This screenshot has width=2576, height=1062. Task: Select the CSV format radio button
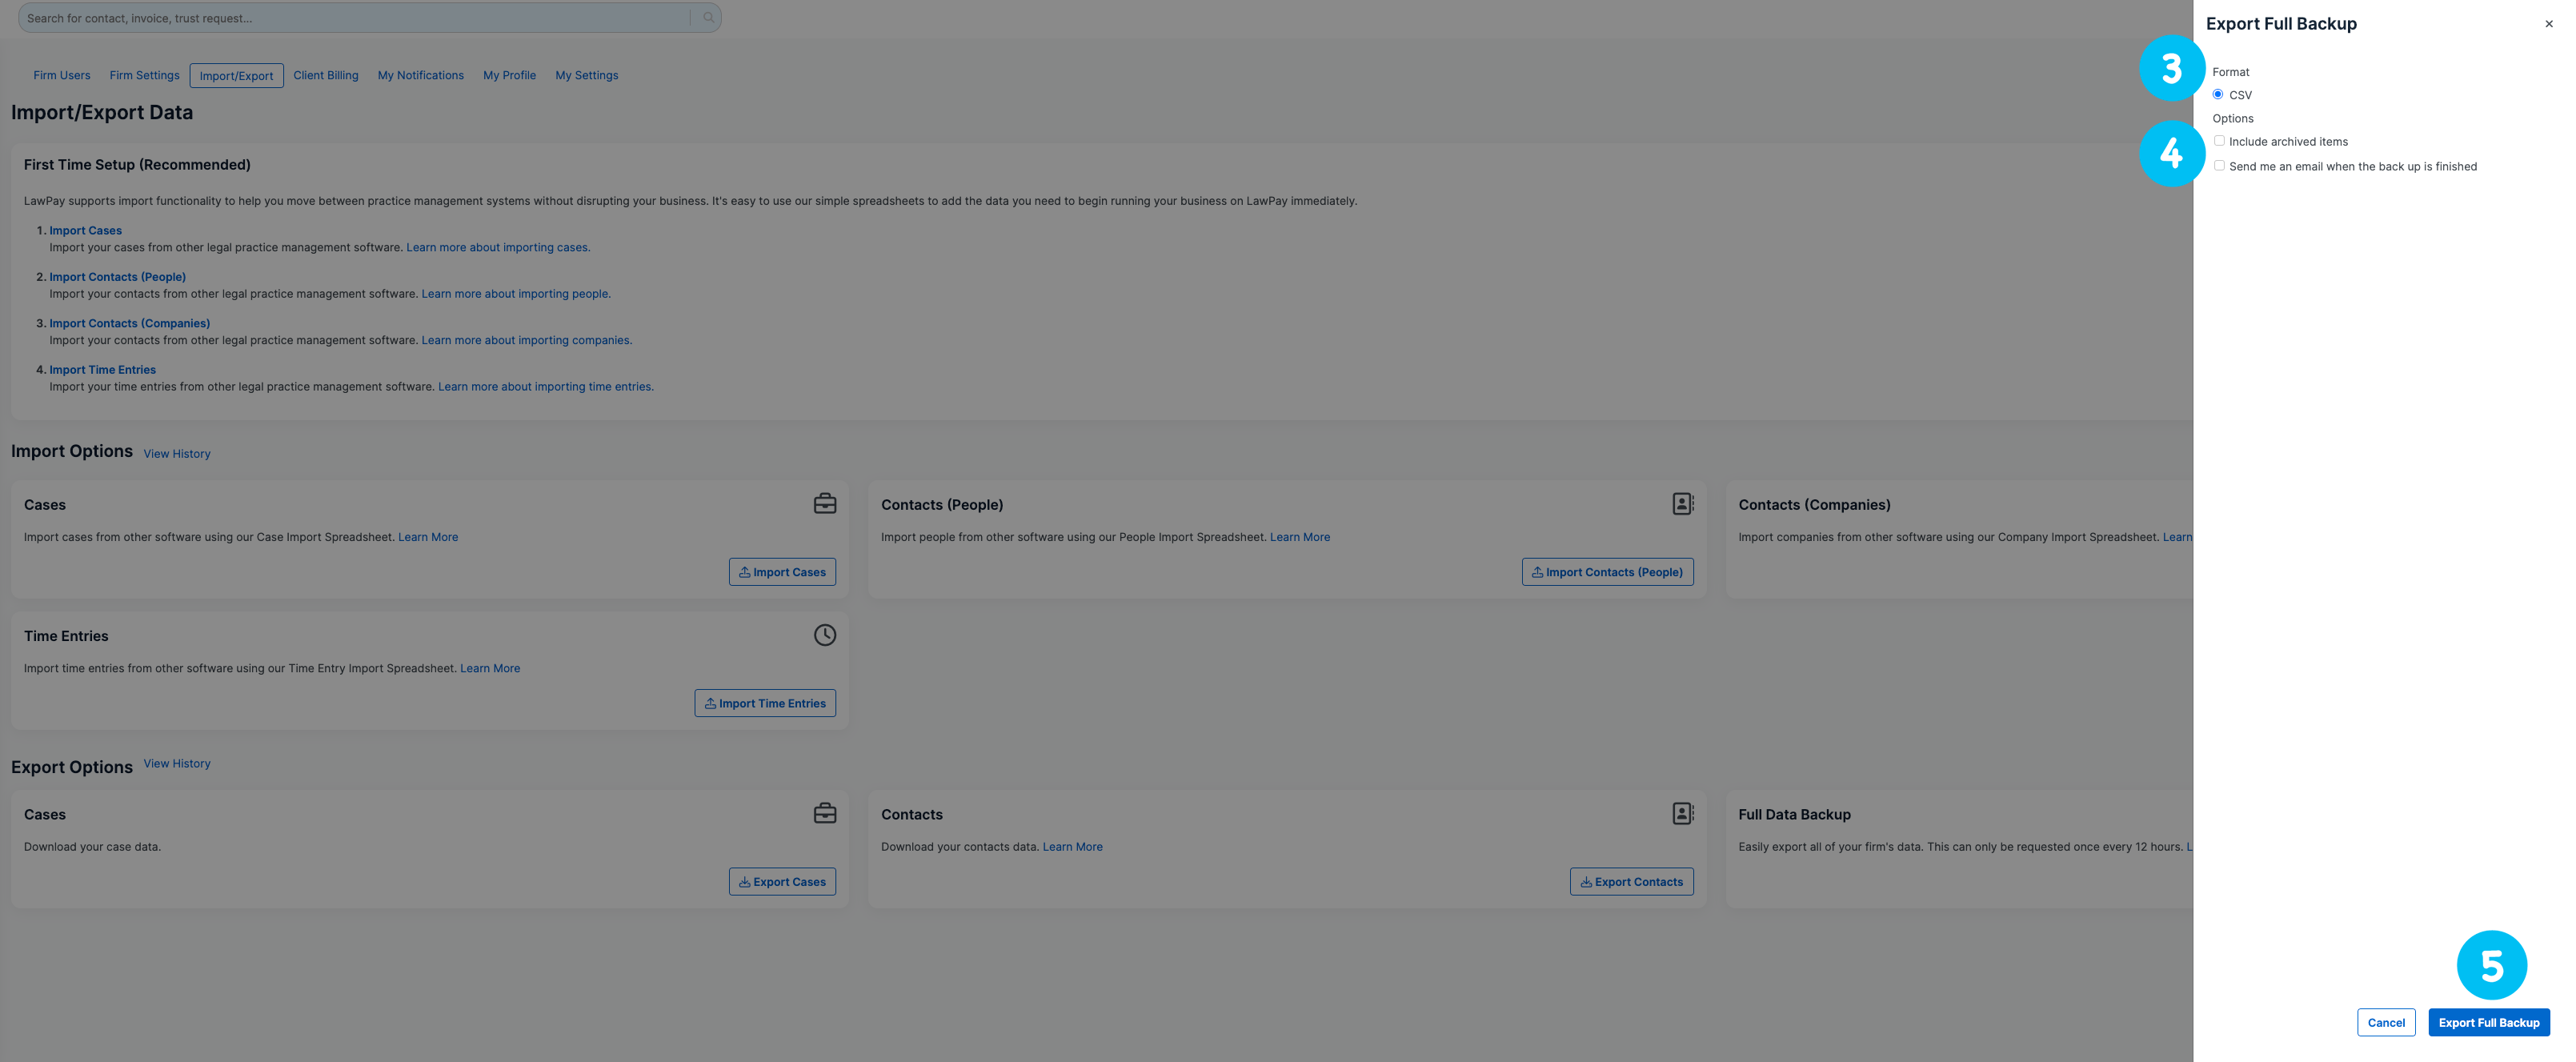pos(2218,95)
